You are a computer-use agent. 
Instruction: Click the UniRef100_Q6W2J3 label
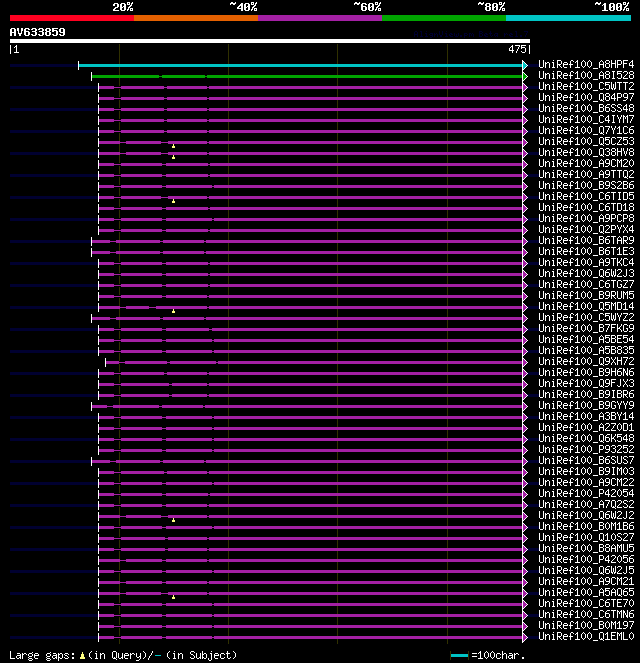[586, 273]
